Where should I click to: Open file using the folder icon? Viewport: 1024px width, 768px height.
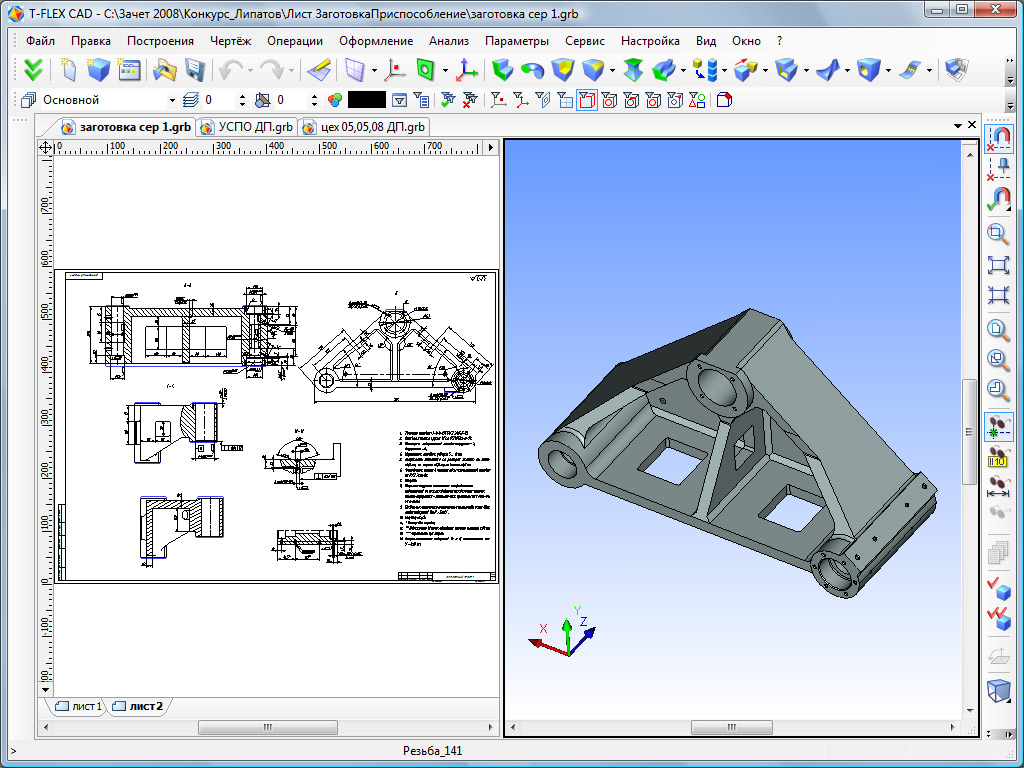[x=164, y=70]
